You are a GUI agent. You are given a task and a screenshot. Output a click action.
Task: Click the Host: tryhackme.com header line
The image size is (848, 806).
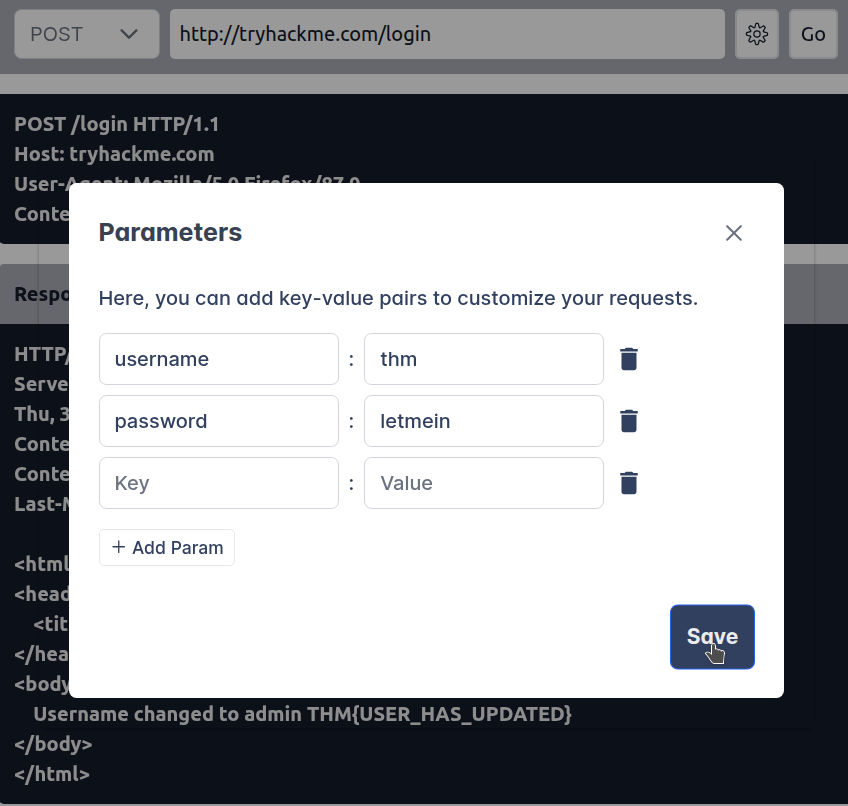[114, 155]
